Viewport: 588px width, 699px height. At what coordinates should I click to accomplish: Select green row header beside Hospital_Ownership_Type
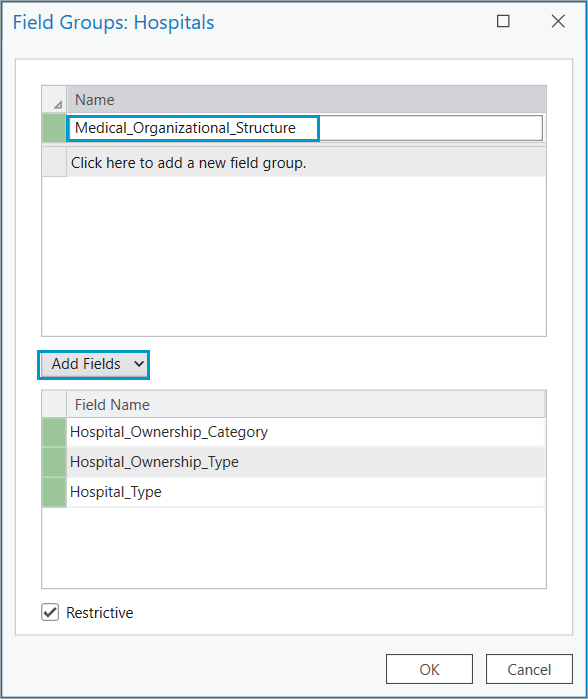54,462
